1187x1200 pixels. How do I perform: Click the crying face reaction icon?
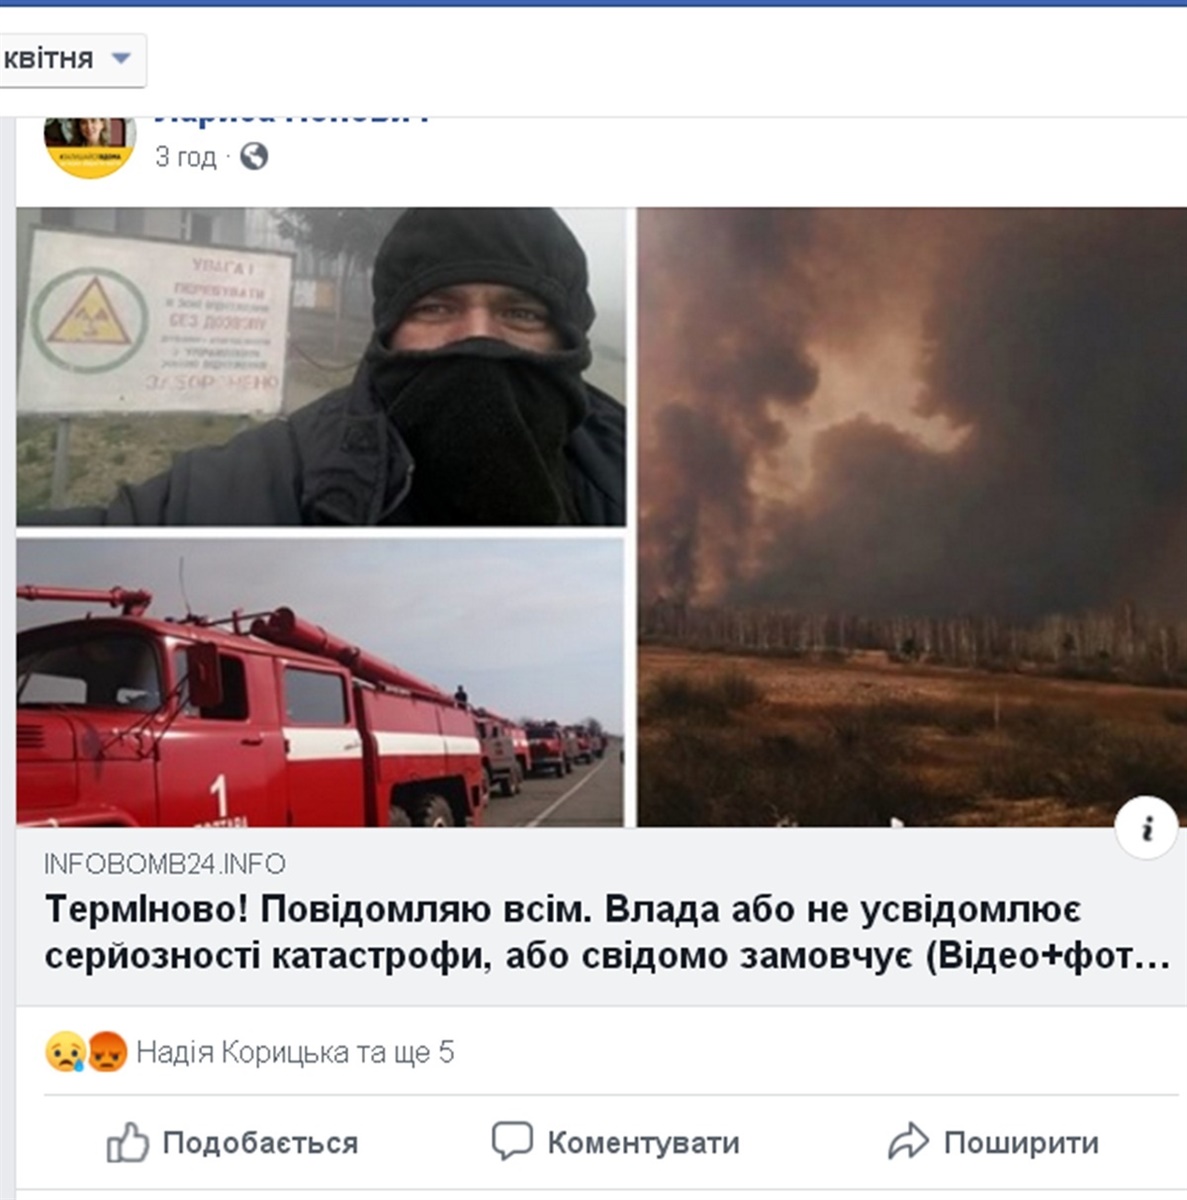65,1052
